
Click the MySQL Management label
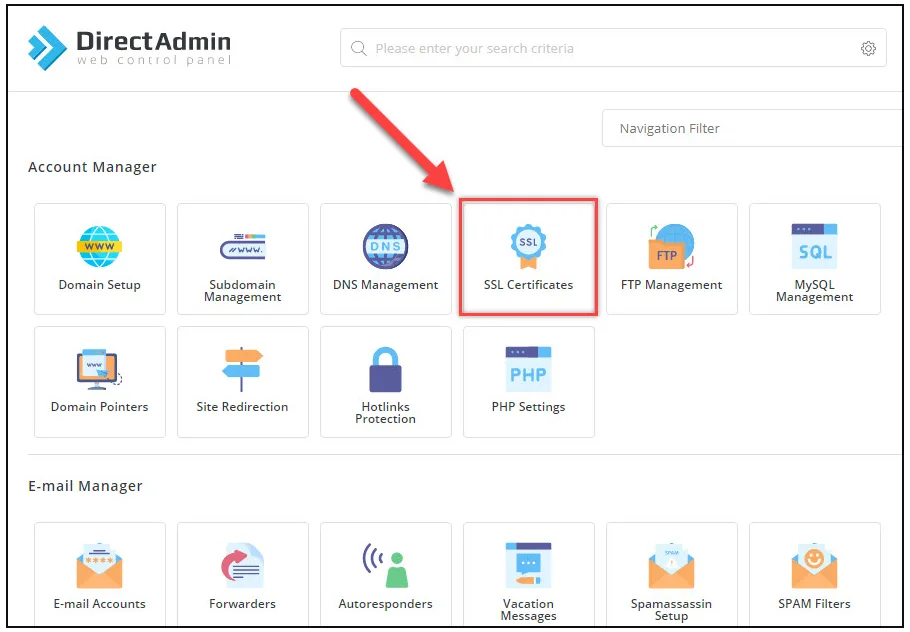[814, 291]
